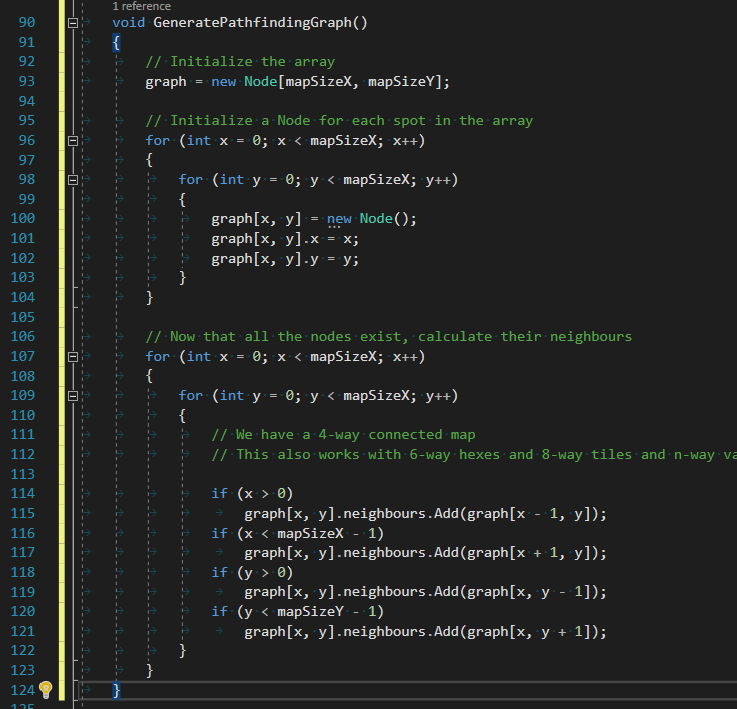Click line number 124
The height and width of the screenshot is (709, 737).
23,690
